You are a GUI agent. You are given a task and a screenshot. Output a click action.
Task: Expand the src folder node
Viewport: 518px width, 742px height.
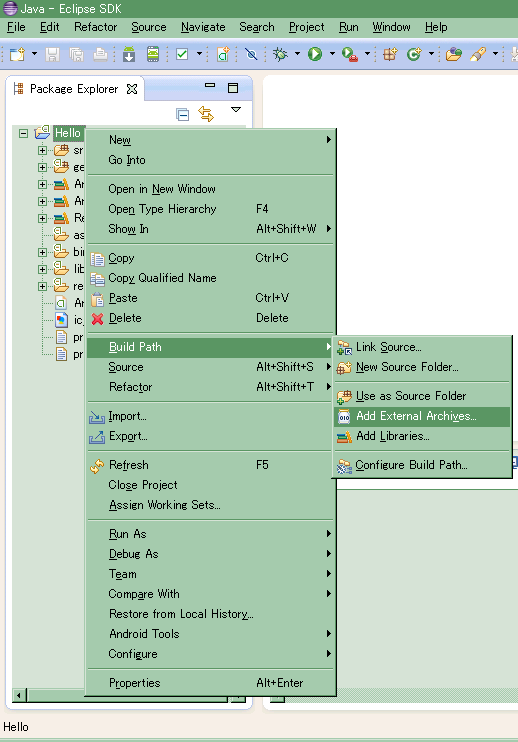pyautogui.click(x=43, y=150)
